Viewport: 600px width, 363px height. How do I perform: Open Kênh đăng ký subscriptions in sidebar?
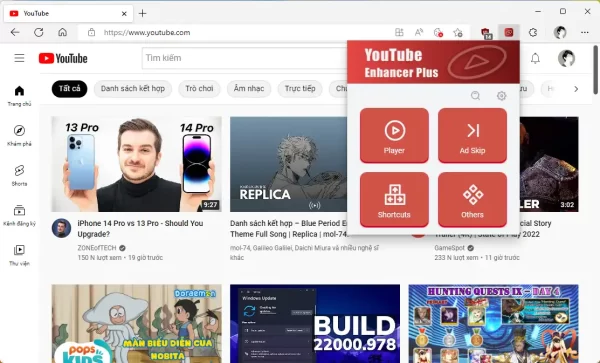coord(19,215)
